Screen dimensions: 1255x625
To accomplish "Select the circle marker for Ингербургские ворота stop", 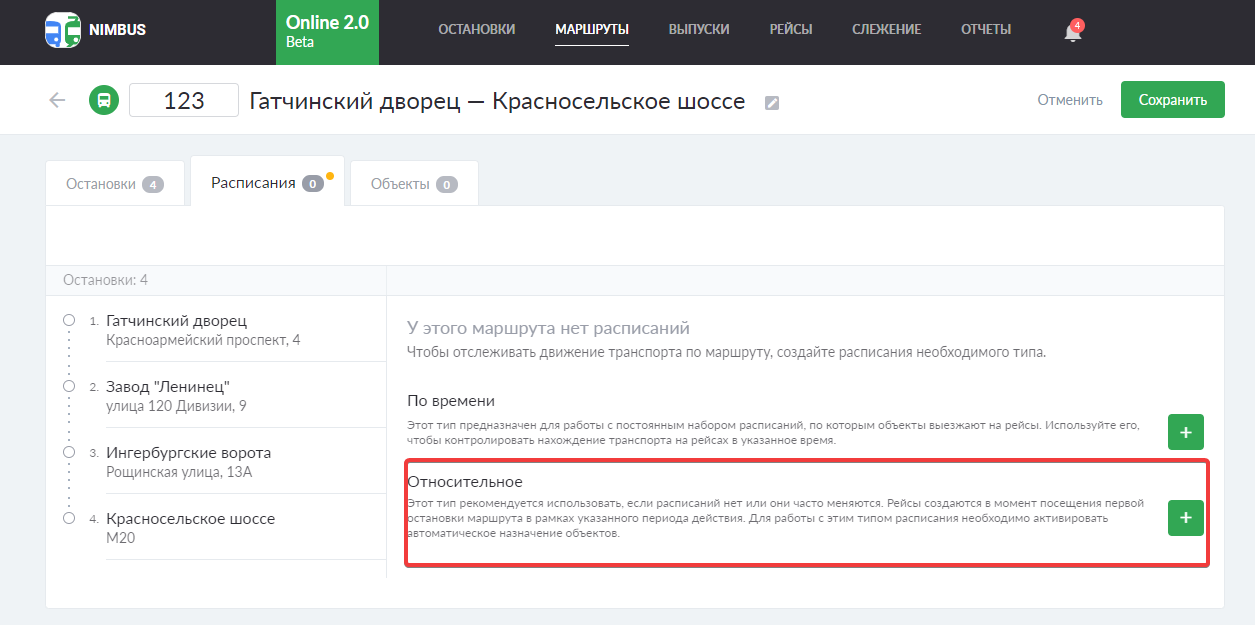I will pos(68,451).
